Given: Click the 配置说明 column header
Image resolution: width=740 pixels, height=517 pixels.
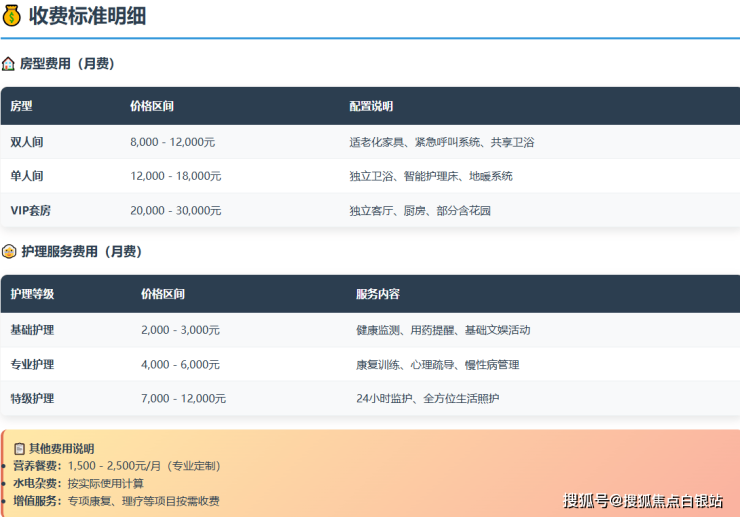Looking at the screenshot, I should (x=371, y=106).
